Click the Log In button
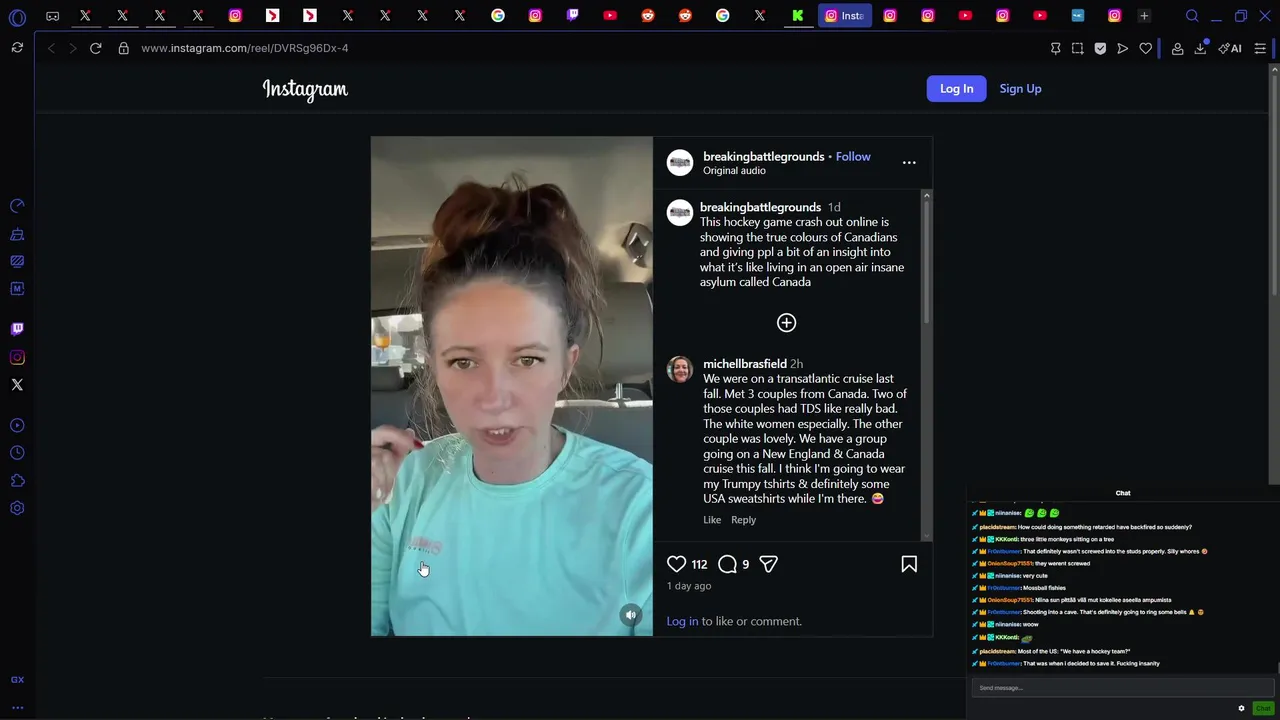1280x720 pixels. coord(956,88)
